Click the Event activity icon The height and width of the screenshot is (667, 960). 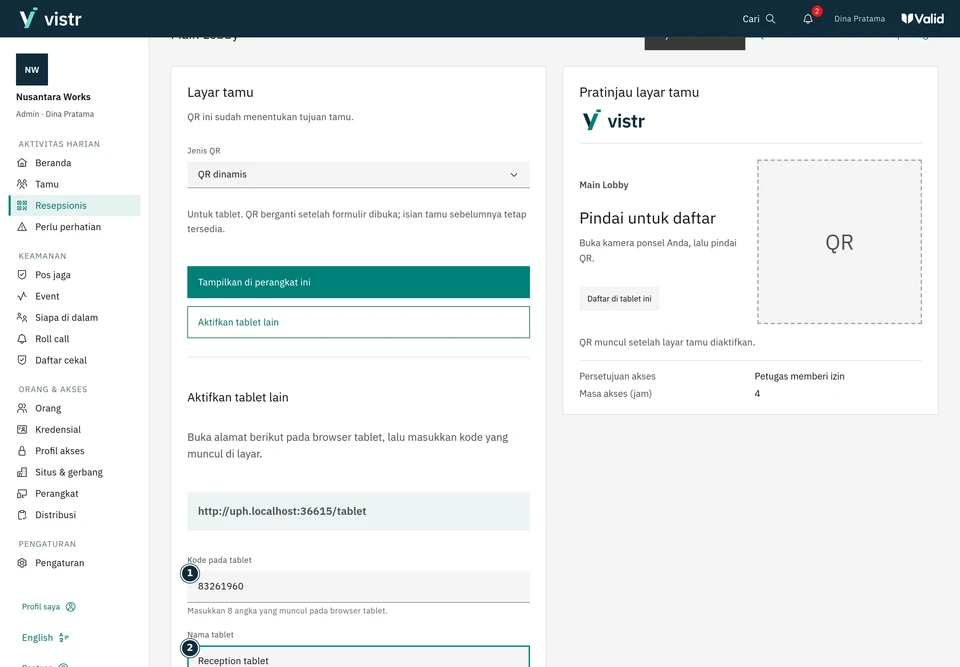coord(22,296)
